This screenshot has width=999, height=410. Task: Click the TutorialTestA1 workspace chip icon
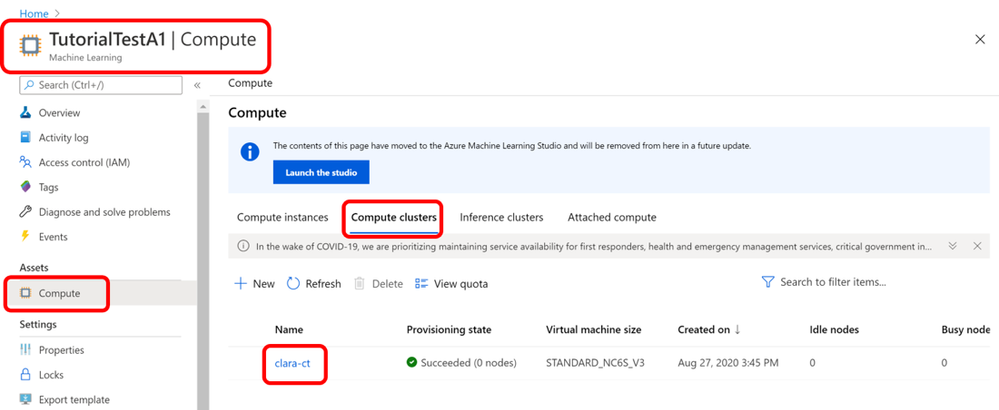coord(29,45)
